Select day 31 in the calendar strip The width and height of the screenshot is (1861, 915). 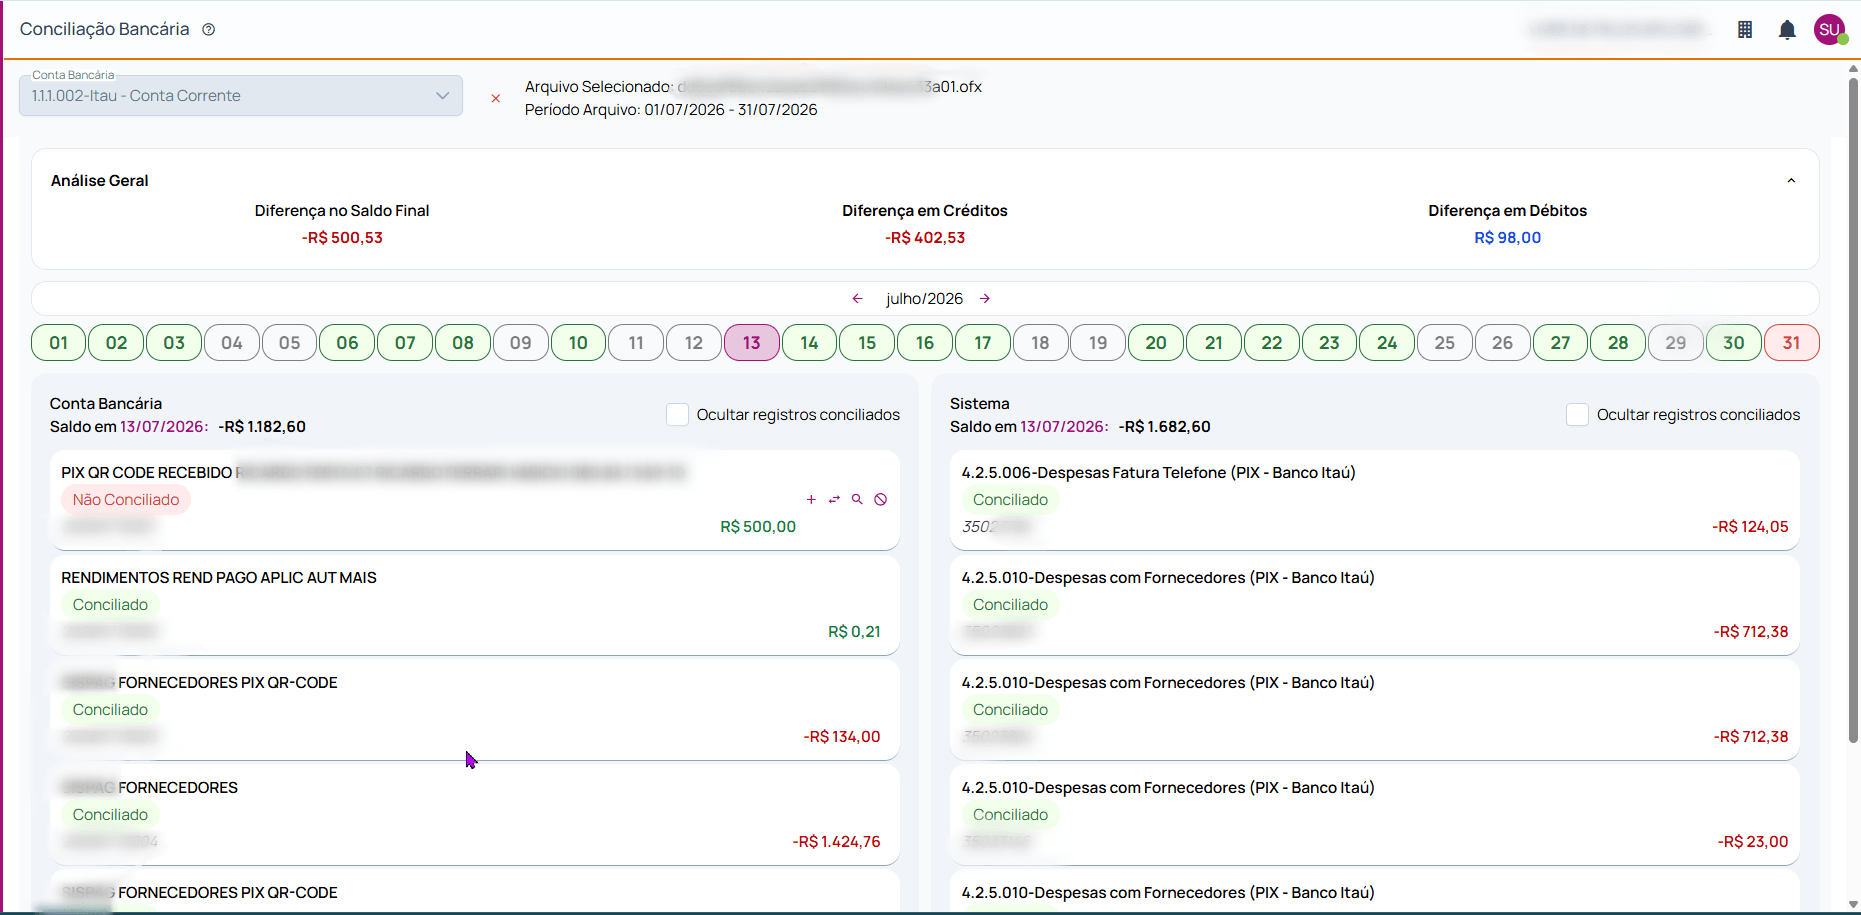(1791, 343)
